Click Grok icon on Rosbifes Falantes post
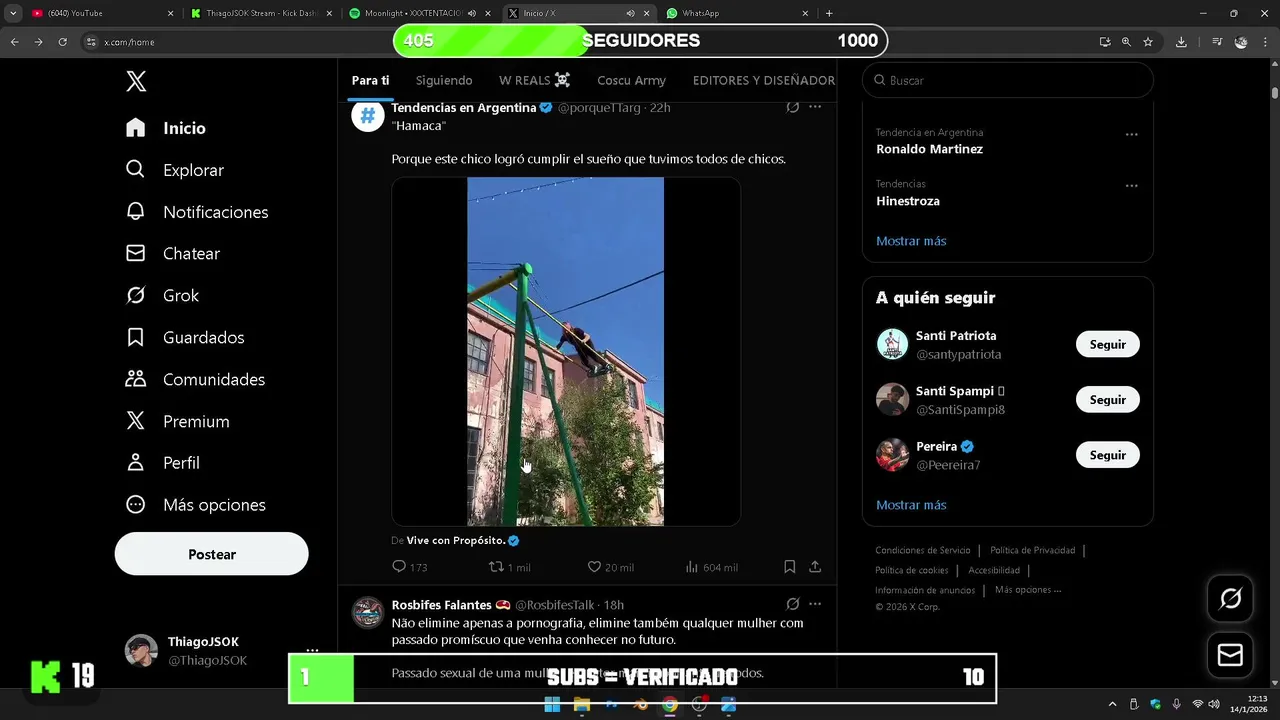The image size is (1280, 720). (x=792, y=604)
